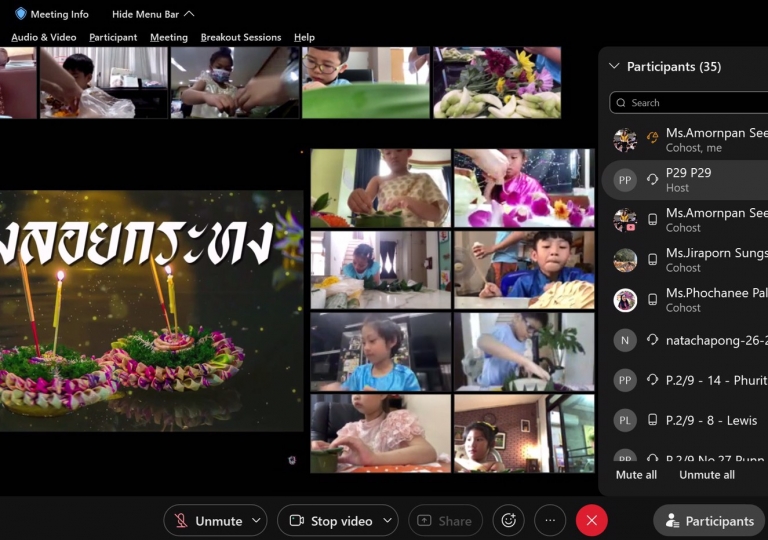768x540 pixels.
Task: Click PL avatar of P.2/9 - 8 - Lewis
Action: click(x=625, y=420)
